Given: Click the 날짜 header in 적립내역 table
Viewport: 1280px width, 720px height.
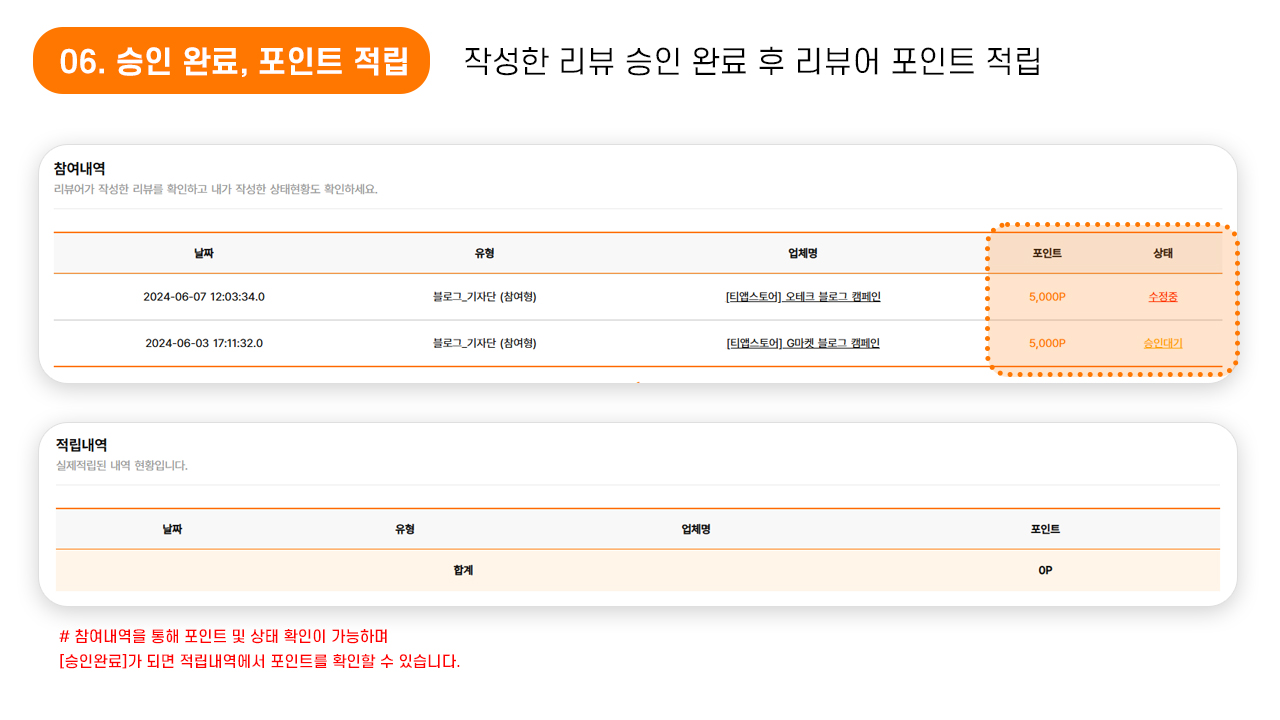Looking at the screenshot, I should pyautogui.click(x=173, y=529).
